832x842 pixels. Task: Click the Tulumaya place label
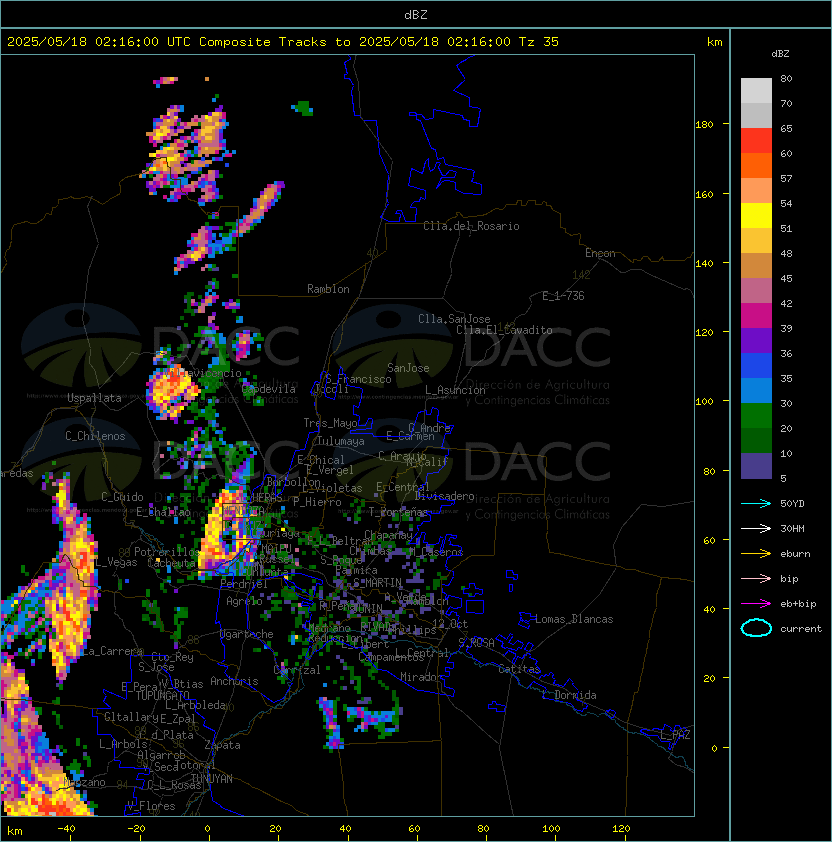341,441
